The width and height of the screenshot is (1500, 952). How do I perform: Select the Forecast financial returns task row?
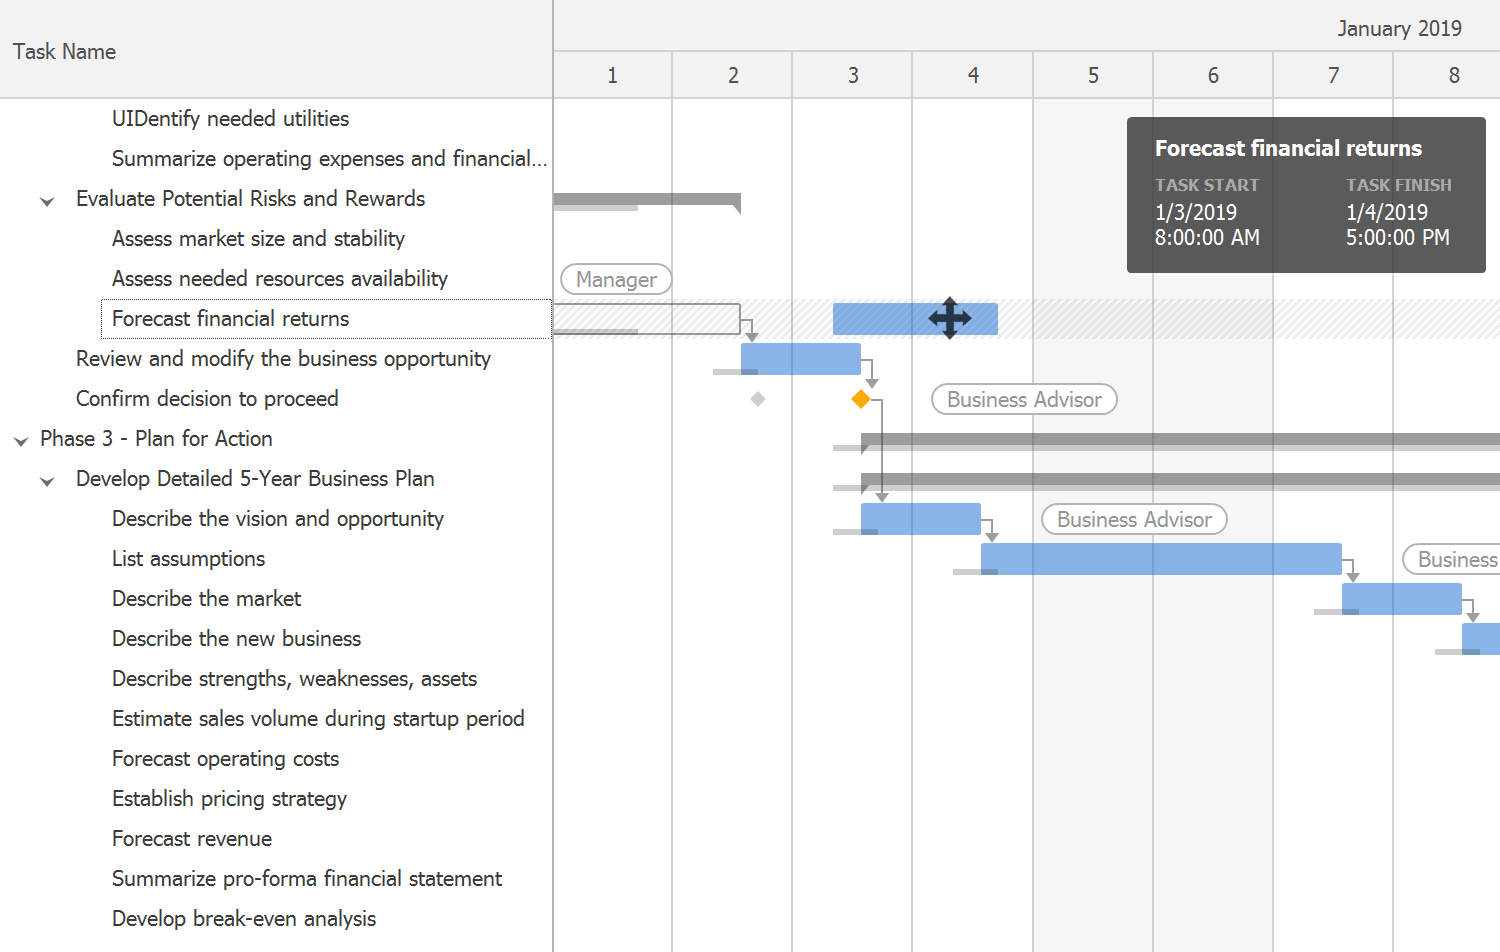click(231, 319)
